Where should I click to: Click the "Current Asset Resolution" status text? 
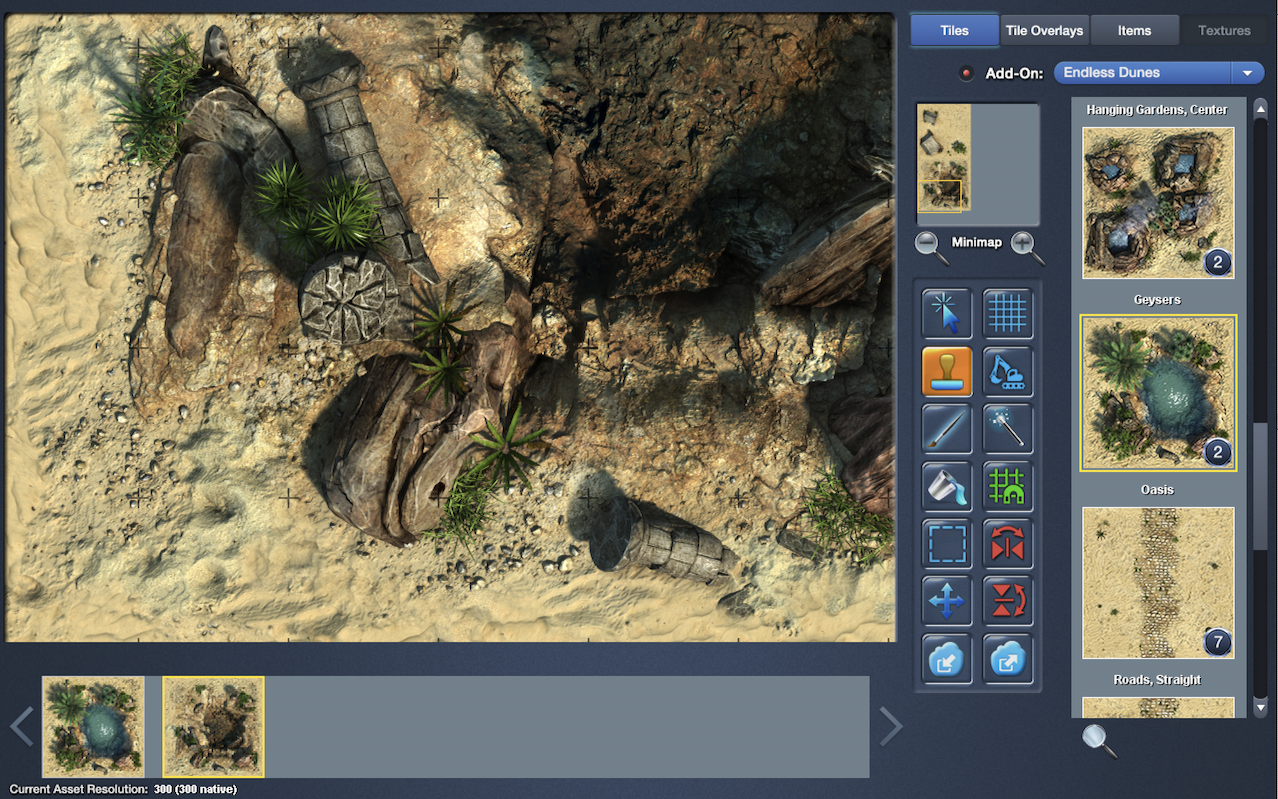[x=79, y=789]
